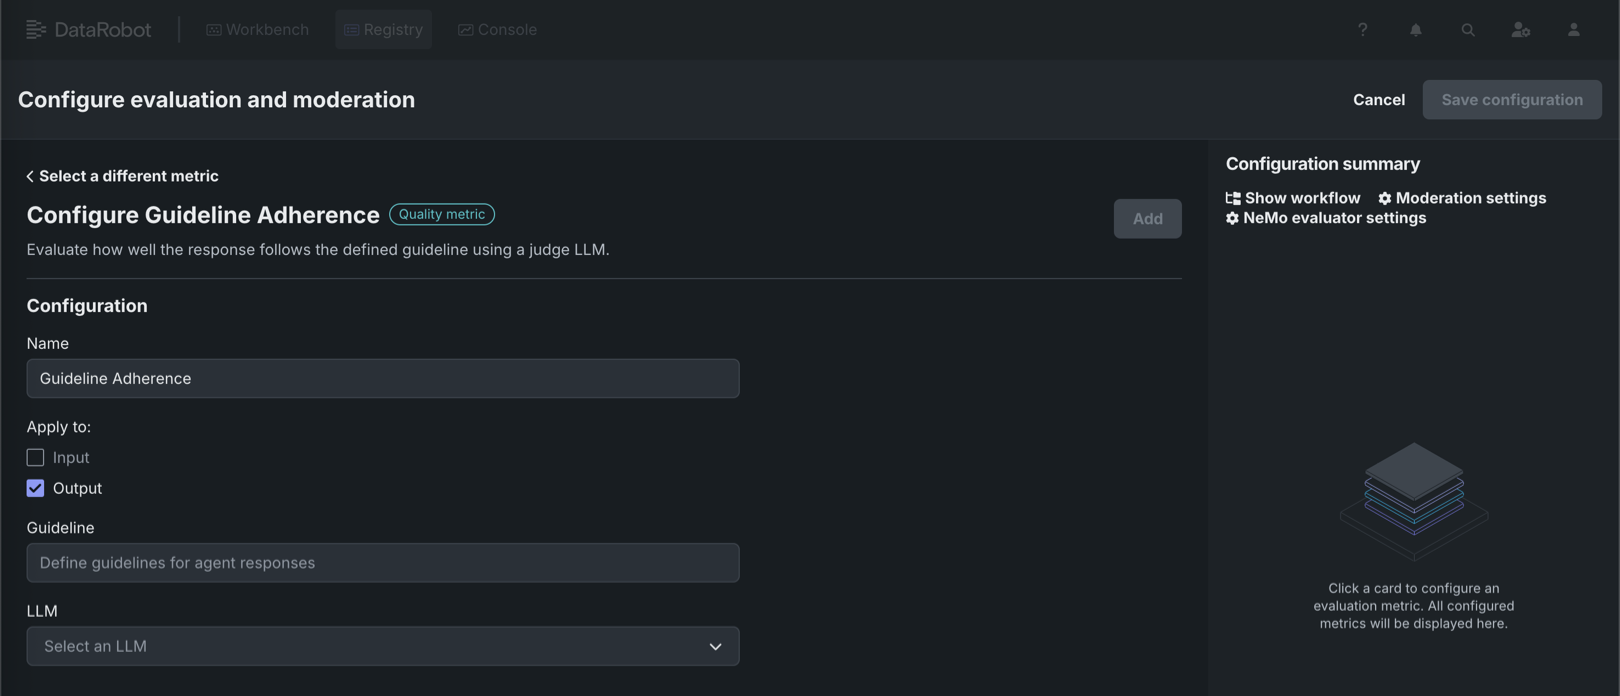
Task: Open the user profile icon
Action: (1573, 30)
